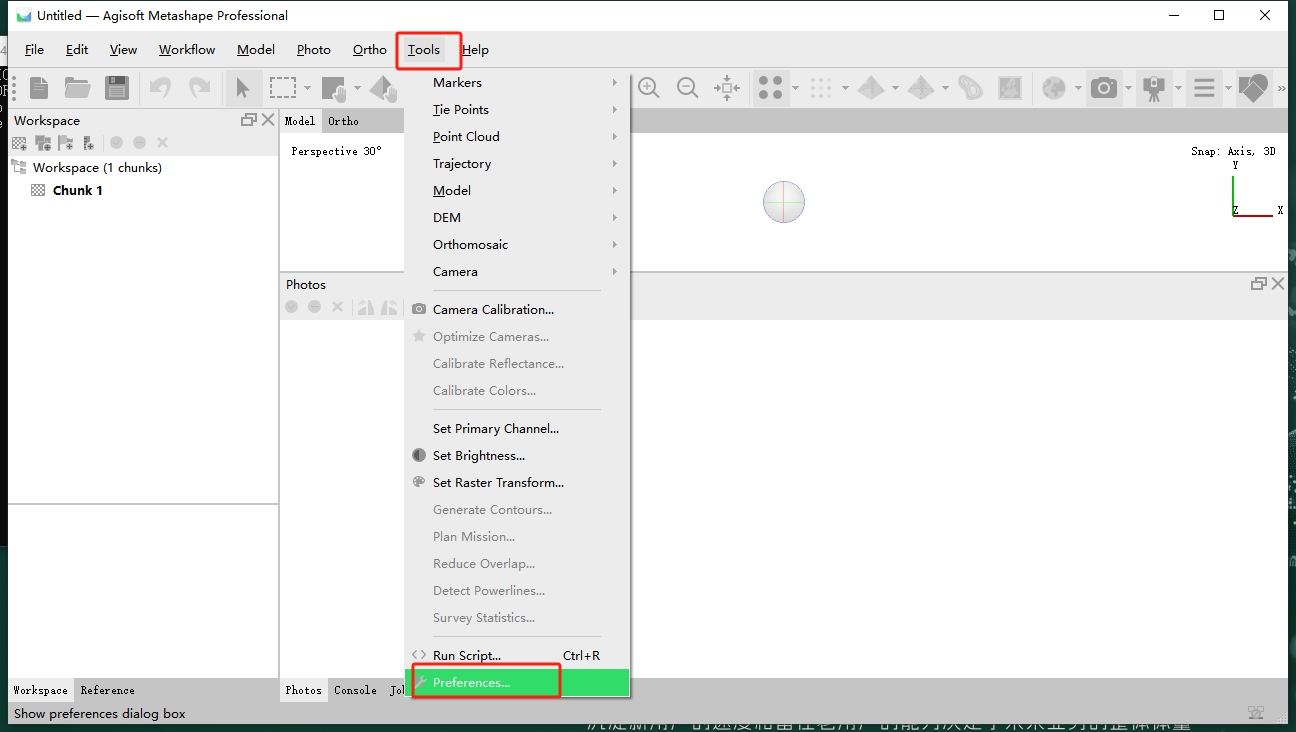Choose Run Script from Tools menu
Image resolution: width=1296 pixels, height=732 pixels.
(x=517, y=656)
